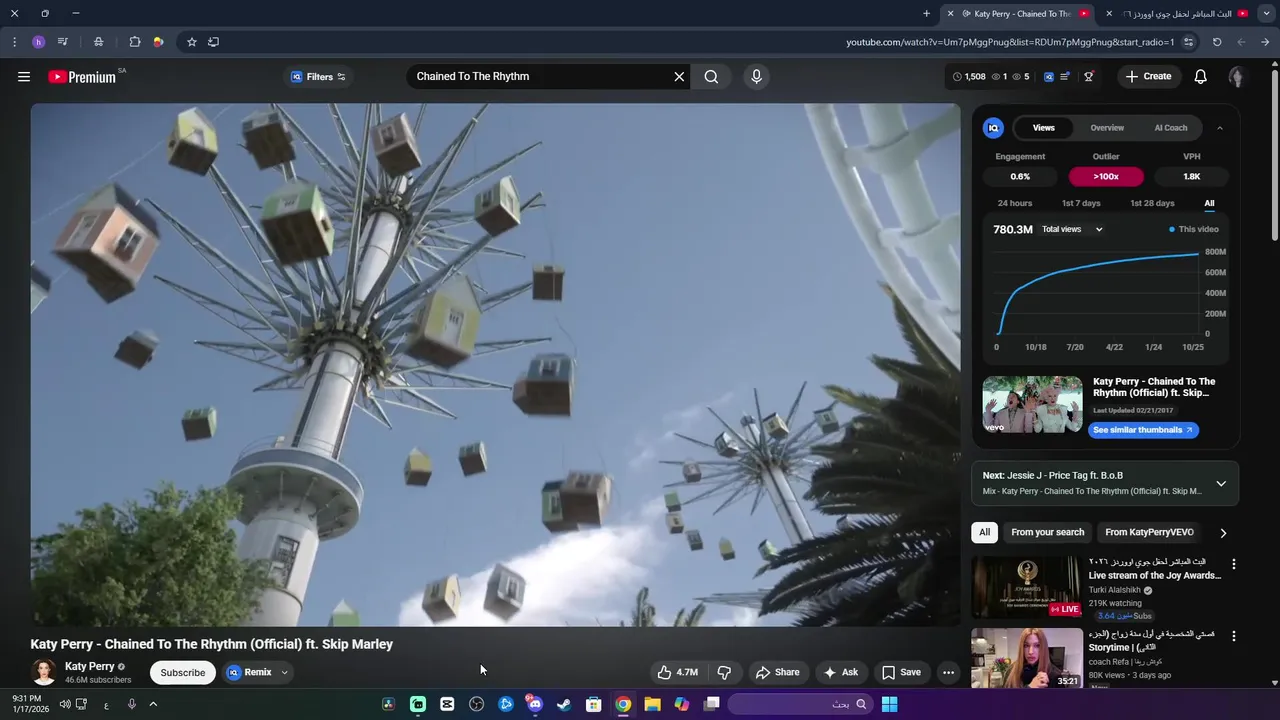Viewport: 1280px width, 720px height.
Task: Select the All filter chip
Action: (x=984, y=533)
